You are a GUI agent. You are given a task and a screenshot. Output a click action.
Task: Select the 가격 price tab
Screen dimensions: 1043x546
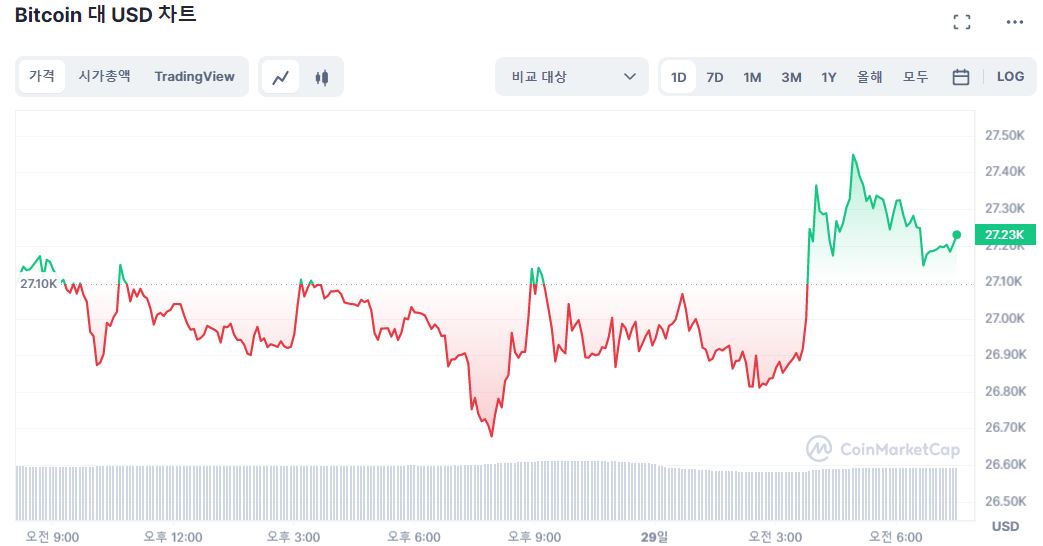click(x=41, y=76)
